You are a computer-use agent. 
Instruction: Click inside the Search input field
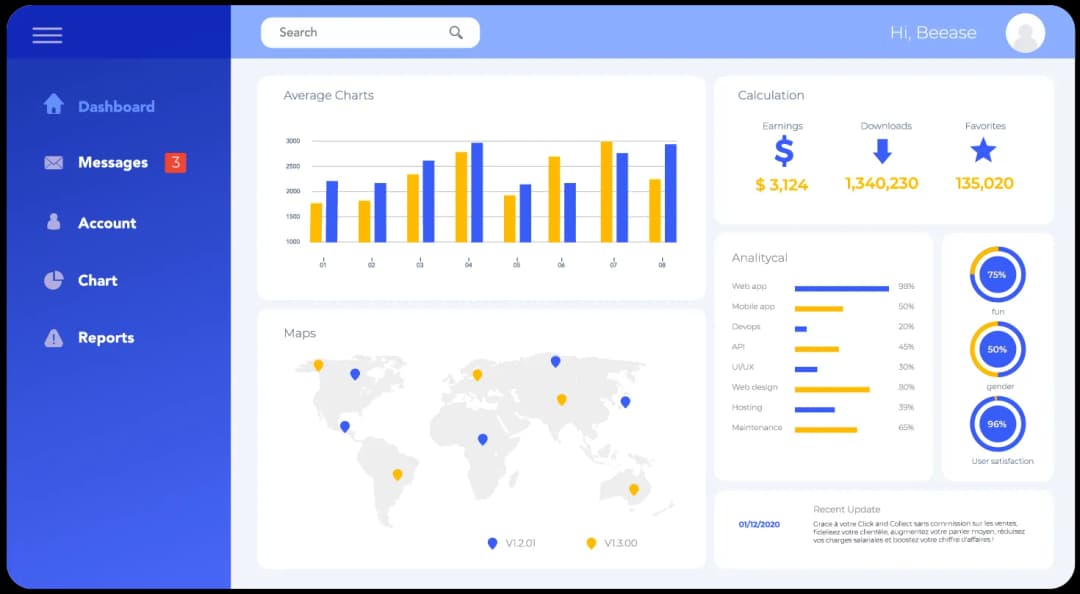350,33
